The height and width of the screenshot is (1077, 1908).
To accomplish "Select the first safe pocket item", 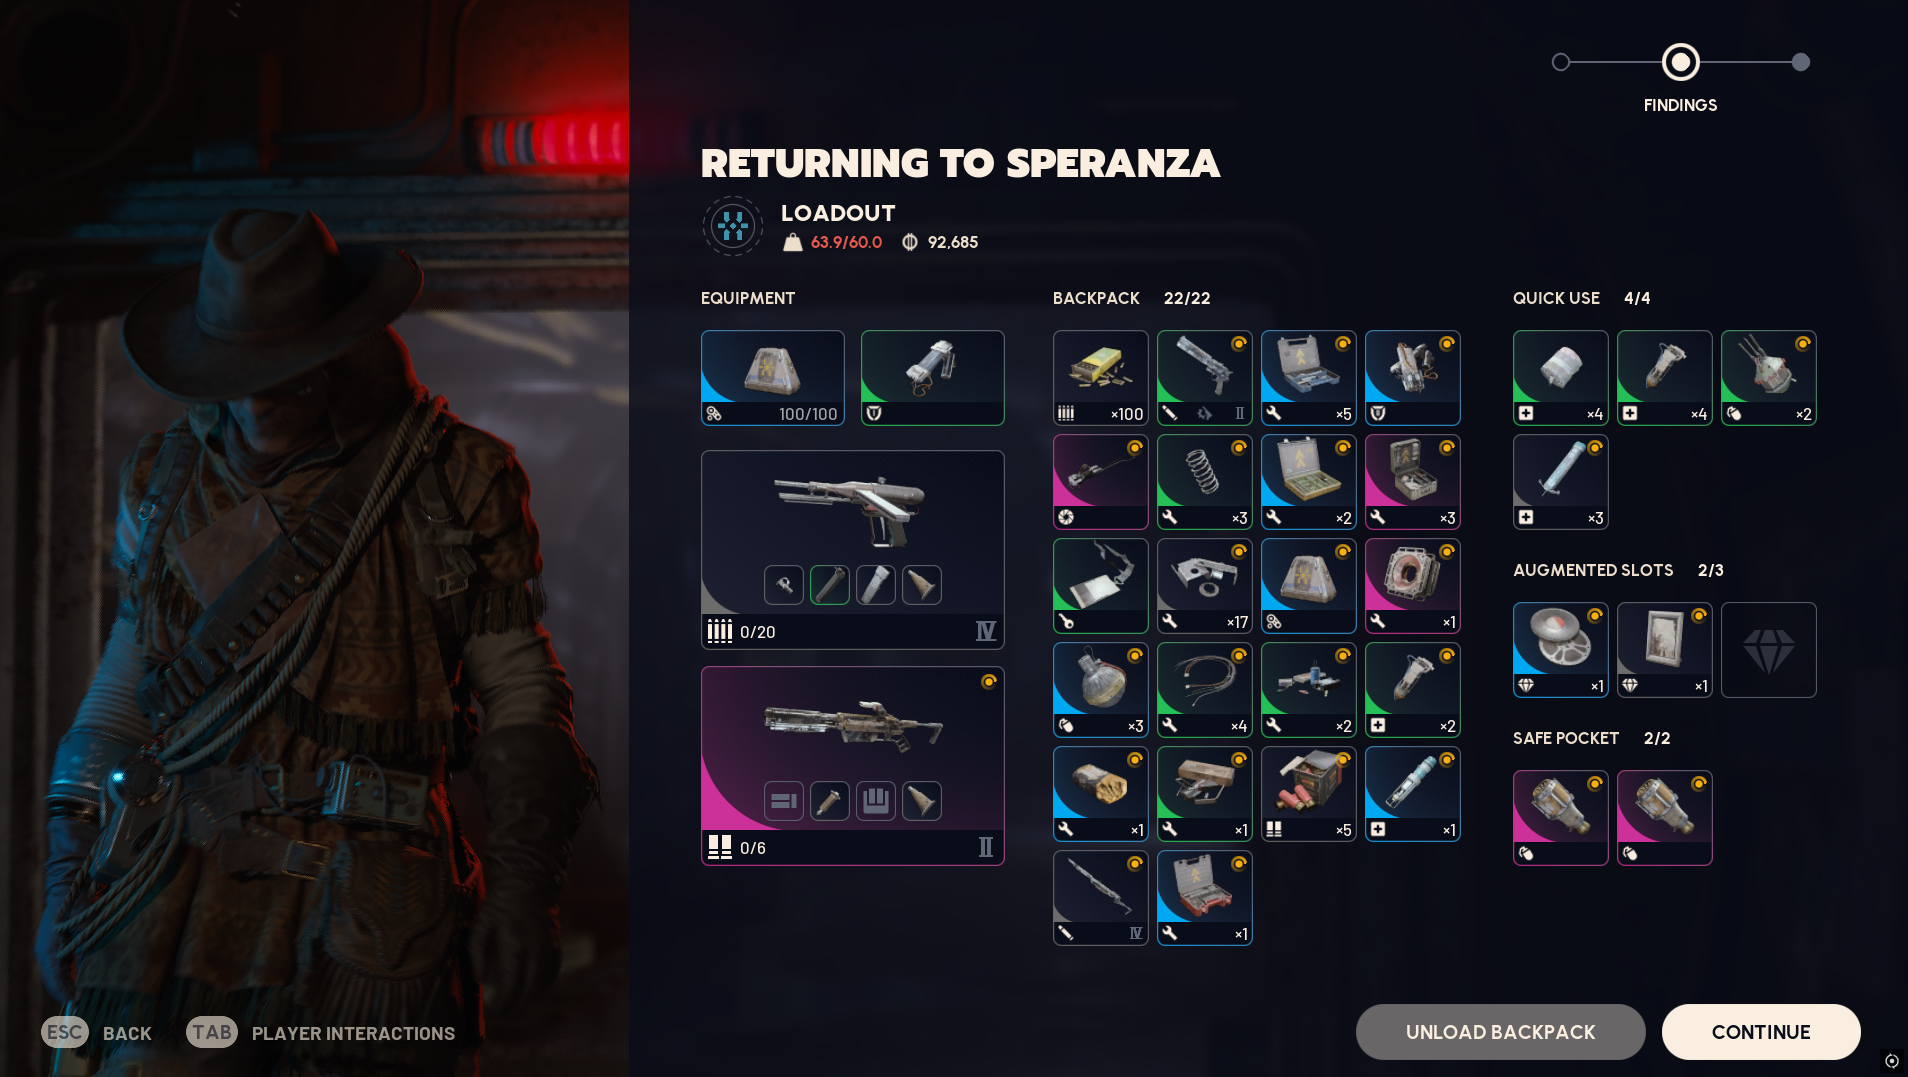I will tap(1560, 818).
